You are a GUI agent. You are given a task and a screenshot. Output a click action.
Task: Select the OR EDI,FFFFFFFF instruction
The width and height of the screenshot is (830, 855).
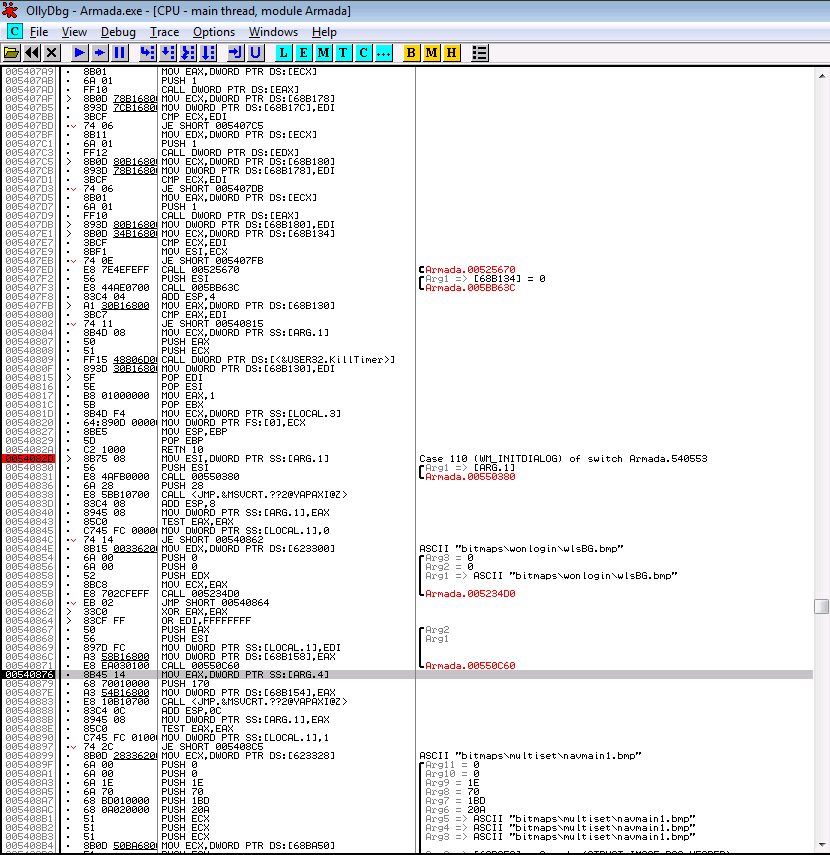pos(206,621)
